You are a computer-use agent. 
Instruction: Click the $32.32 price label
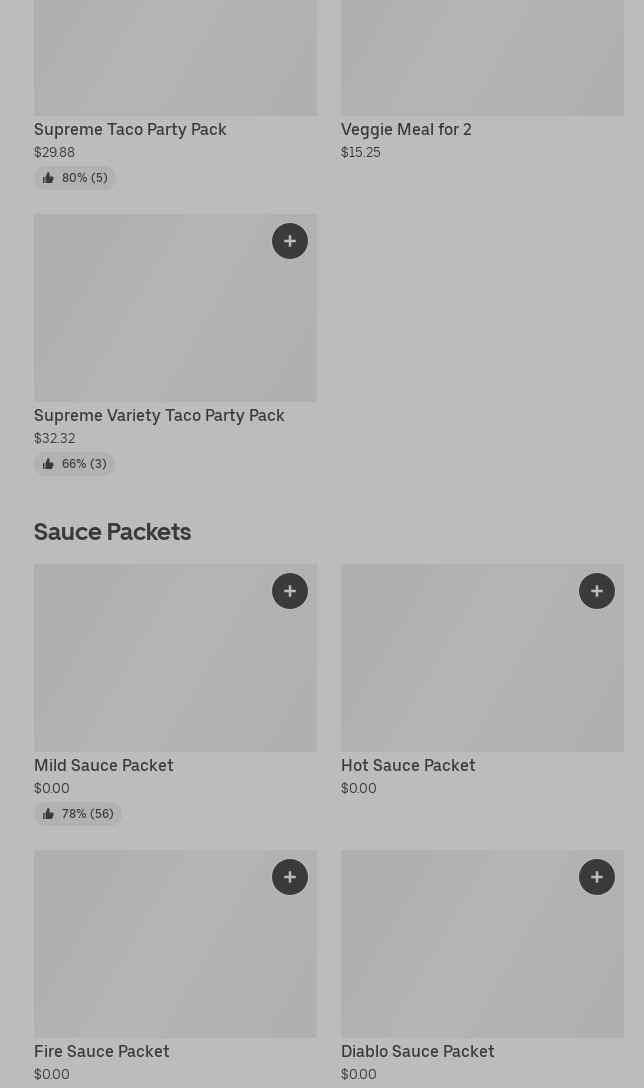click(x=55, y=438)
